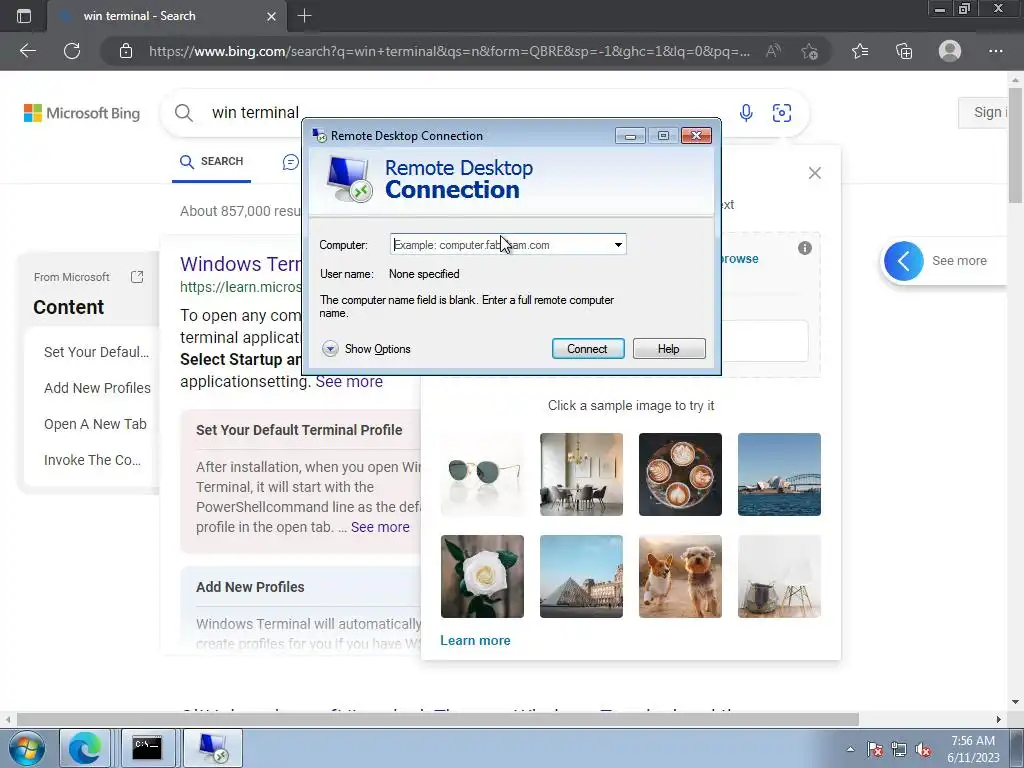Open the network tray icon

pyautogui.click(x=899, y=749)
